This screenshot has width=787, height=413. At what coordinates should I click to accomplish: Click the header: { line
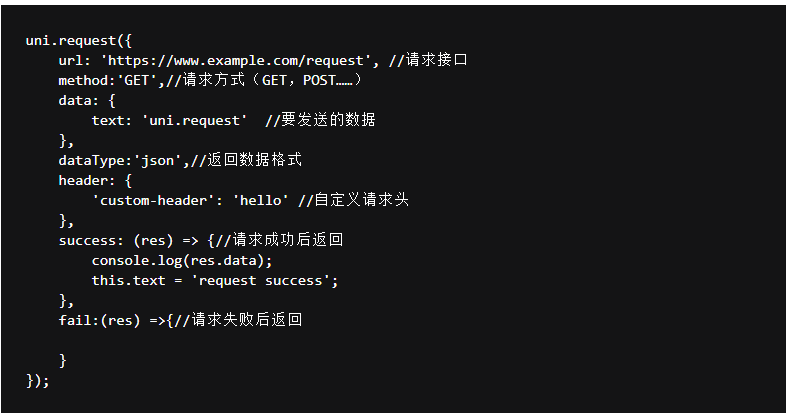point(95,181)
